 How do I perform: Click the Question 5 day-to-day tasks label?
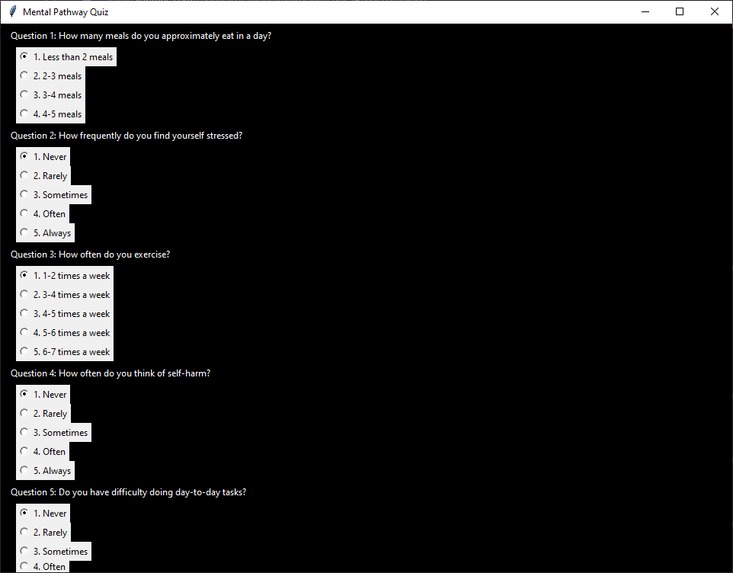coord(128,492)
